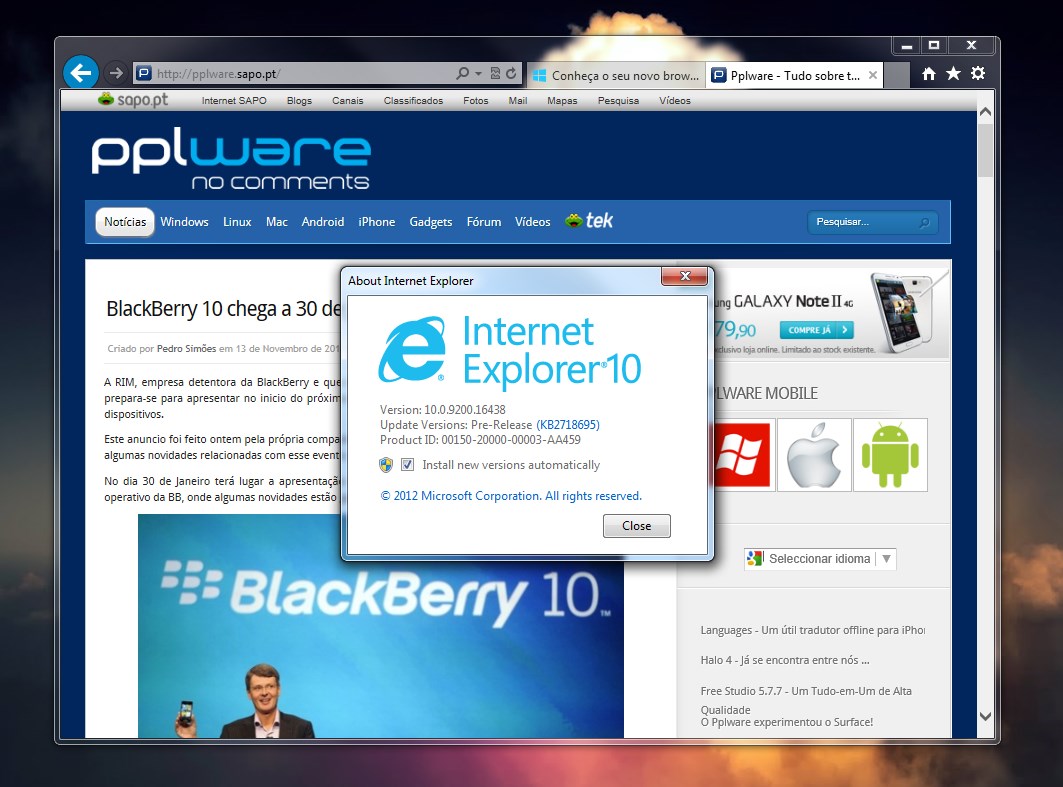This screenshot has width=1063, height=787.
Task: Click the search magnifier in address bar
Action: [462, 73]
